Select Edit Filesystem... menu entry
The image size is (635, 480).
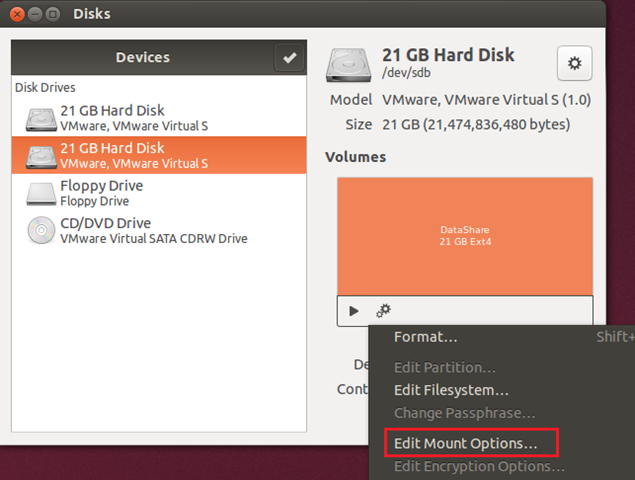click(451, 390)
